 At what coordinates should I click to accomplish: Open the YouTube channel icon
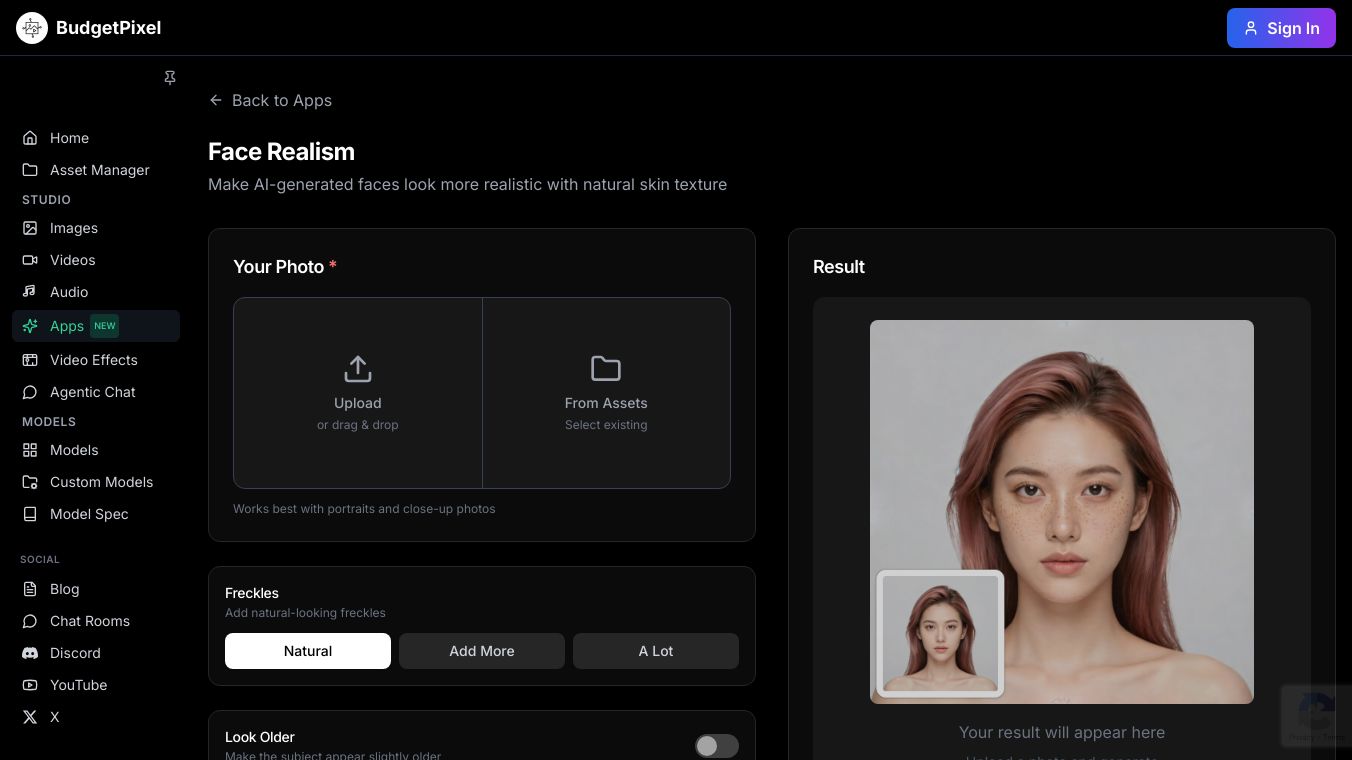coord(31,685)
